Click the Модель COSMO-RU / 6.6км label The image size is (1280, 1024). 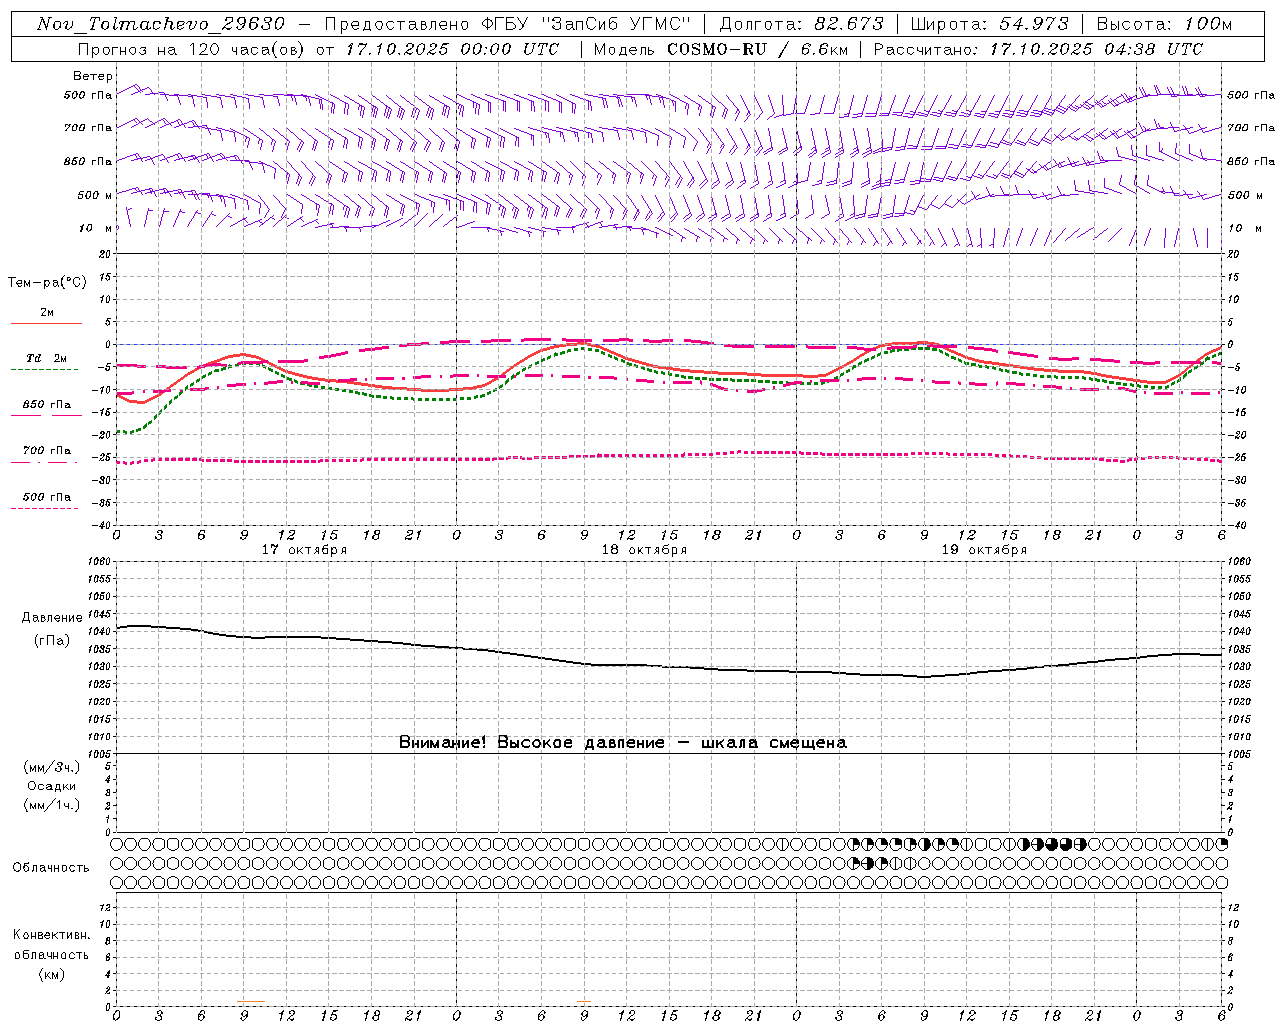coord(721,49)
